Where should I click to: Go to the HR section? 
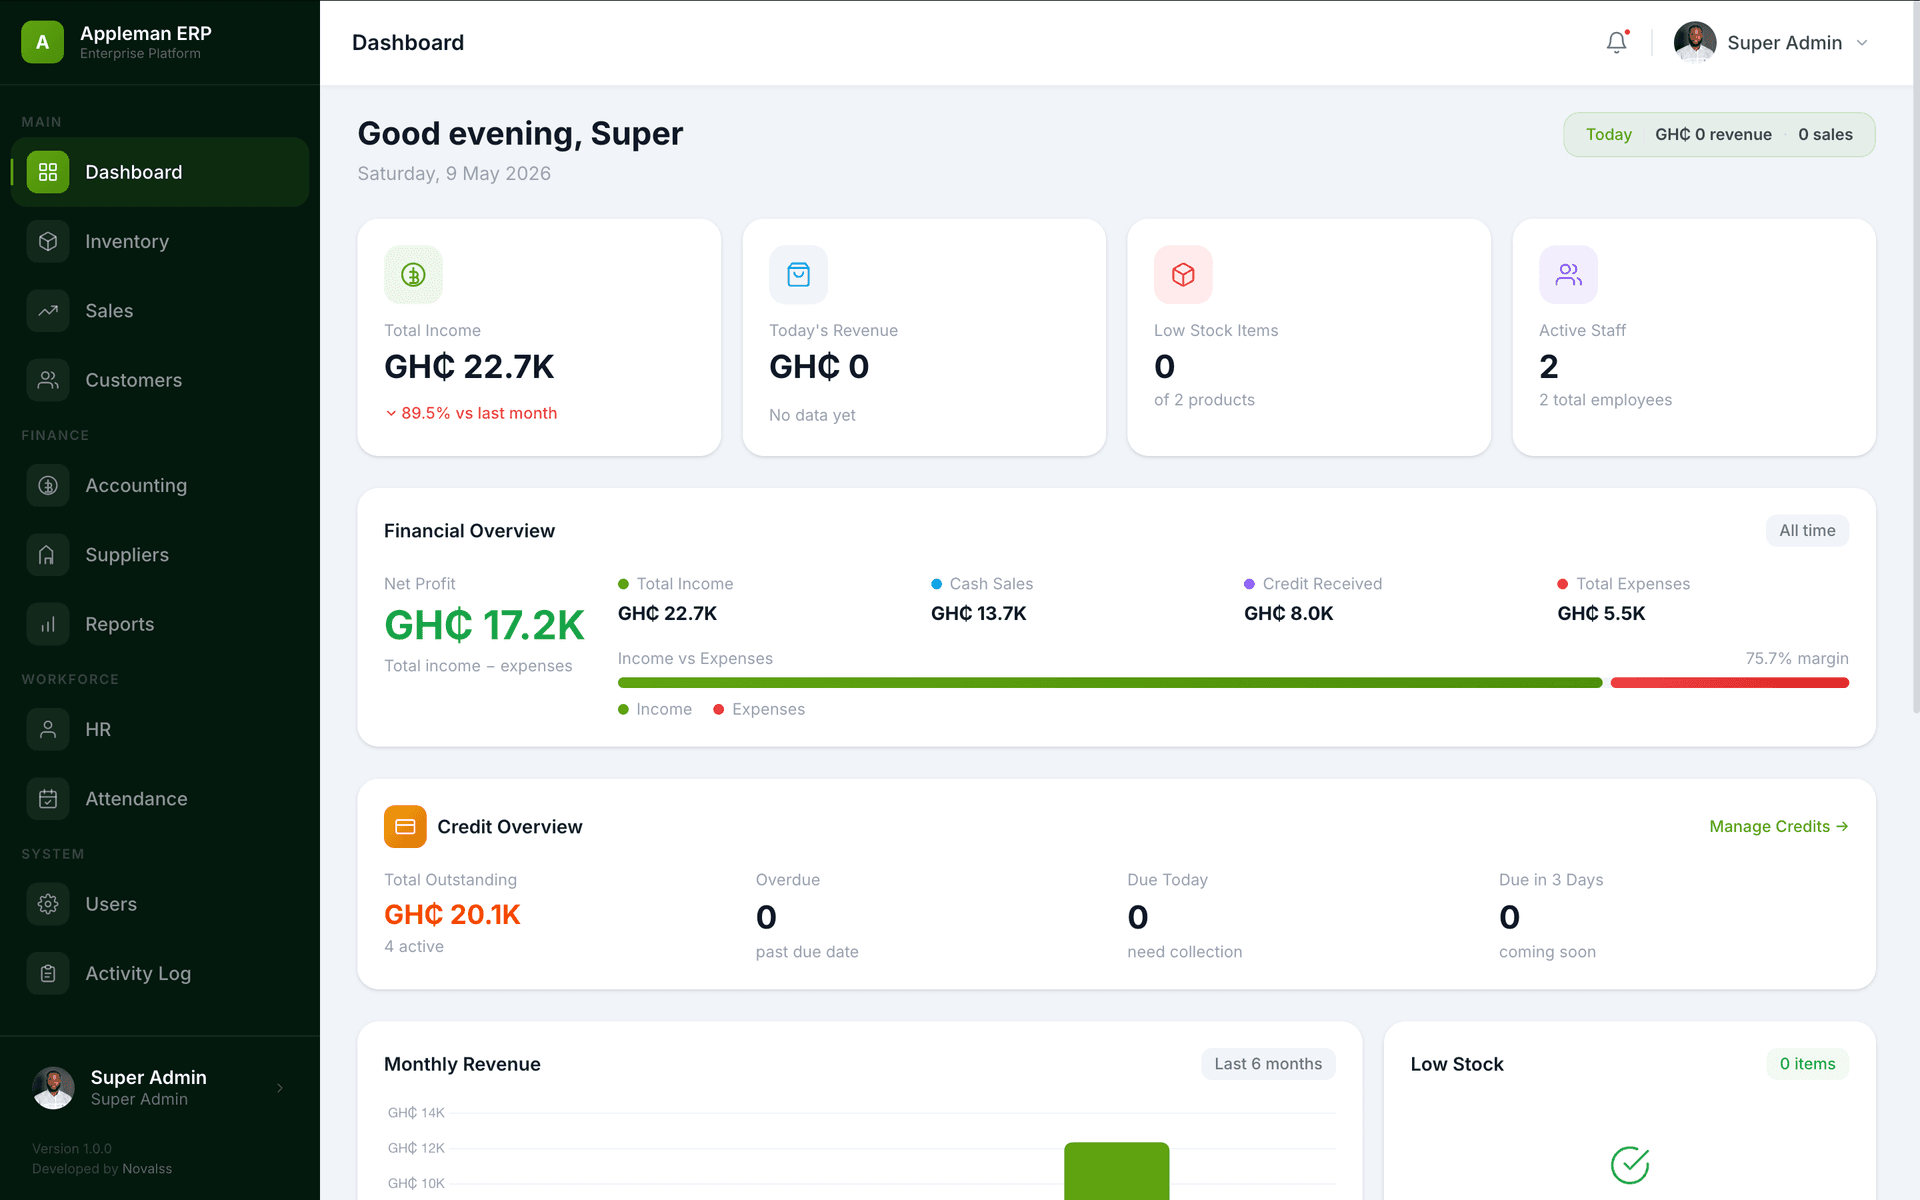[x=160, y=729]
